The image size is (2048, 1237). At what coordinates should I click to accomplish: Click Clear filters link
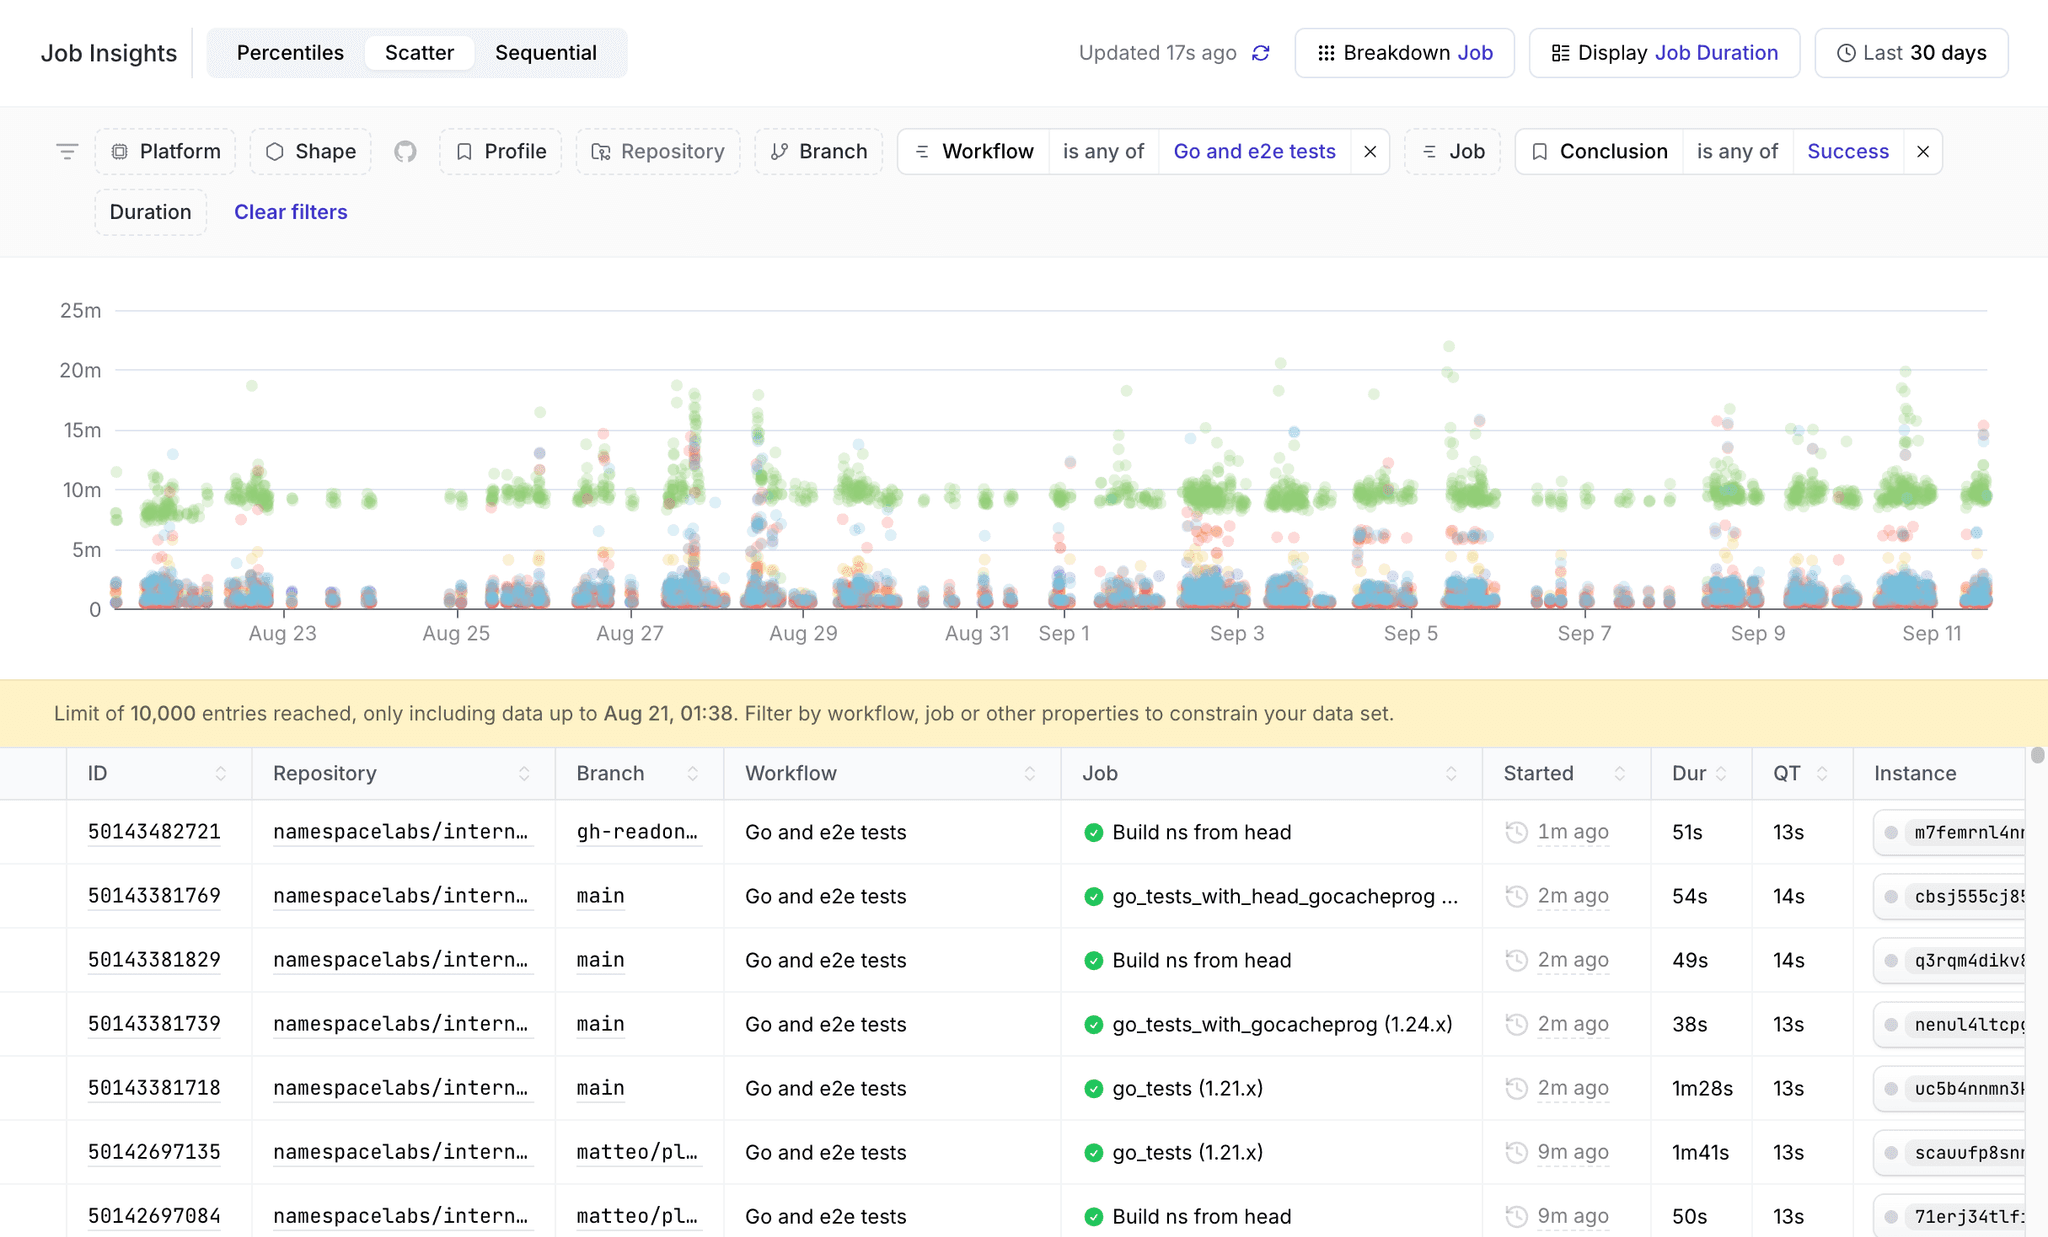(290, 212)
